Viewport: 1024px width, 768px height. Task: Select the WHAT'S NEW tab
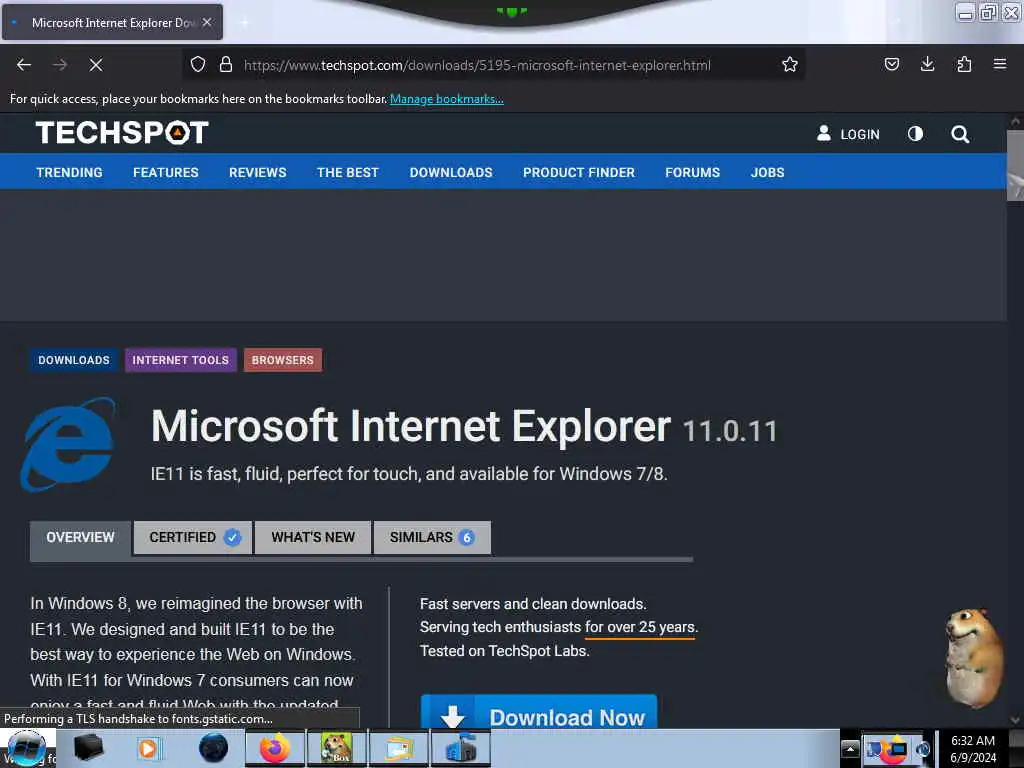313,537
